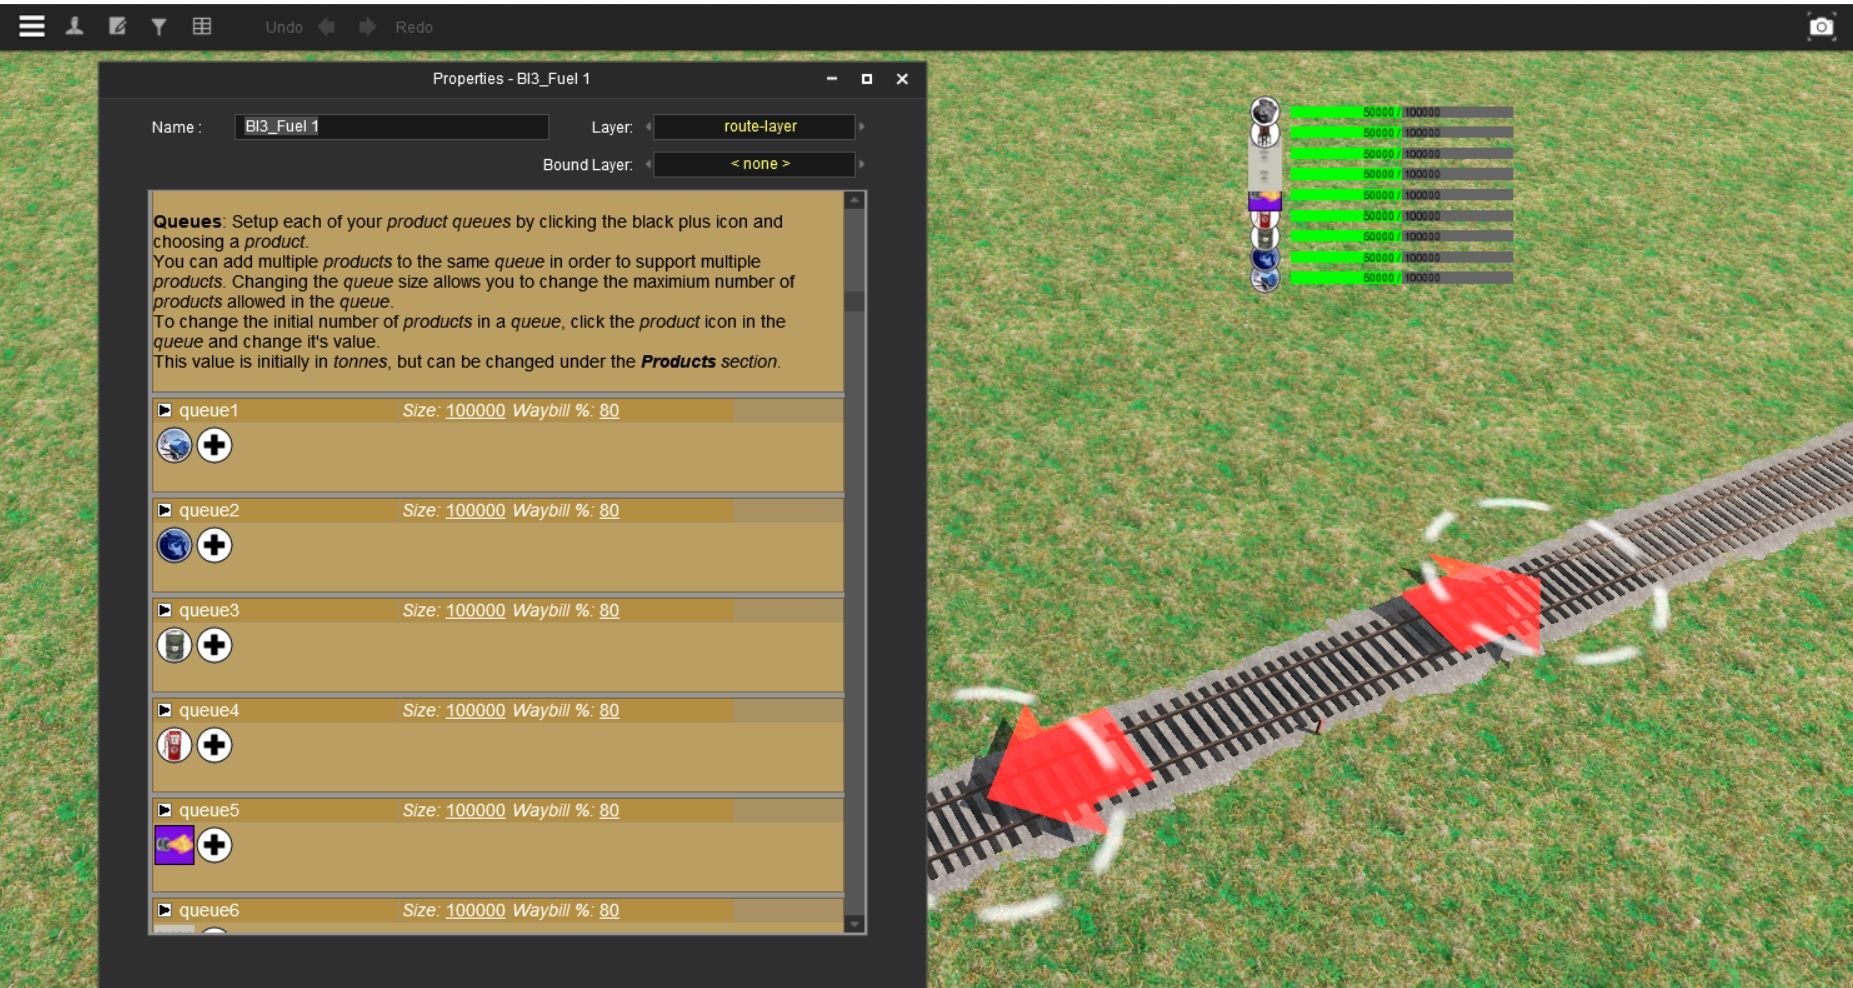Change Bound Layer with left arrow
This screenshot has width=1853, height=988.
coord(648,164)
